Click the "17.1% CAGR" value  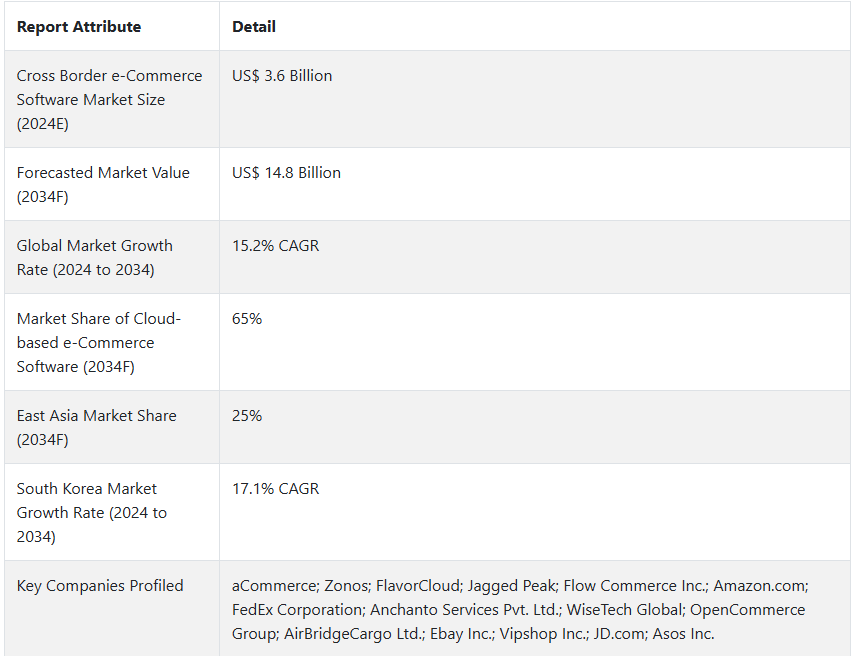click(x=275, y=489)
